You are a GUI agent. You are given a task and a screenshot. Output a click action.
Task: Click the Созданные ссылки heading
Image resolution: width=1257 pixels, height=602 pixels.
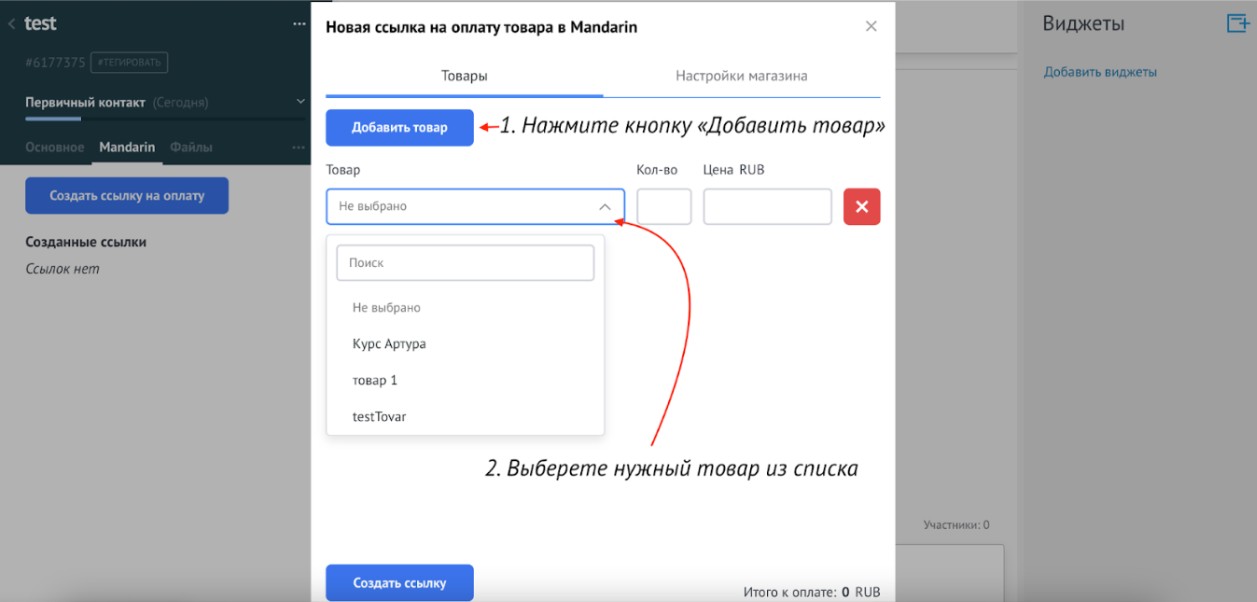86,242
